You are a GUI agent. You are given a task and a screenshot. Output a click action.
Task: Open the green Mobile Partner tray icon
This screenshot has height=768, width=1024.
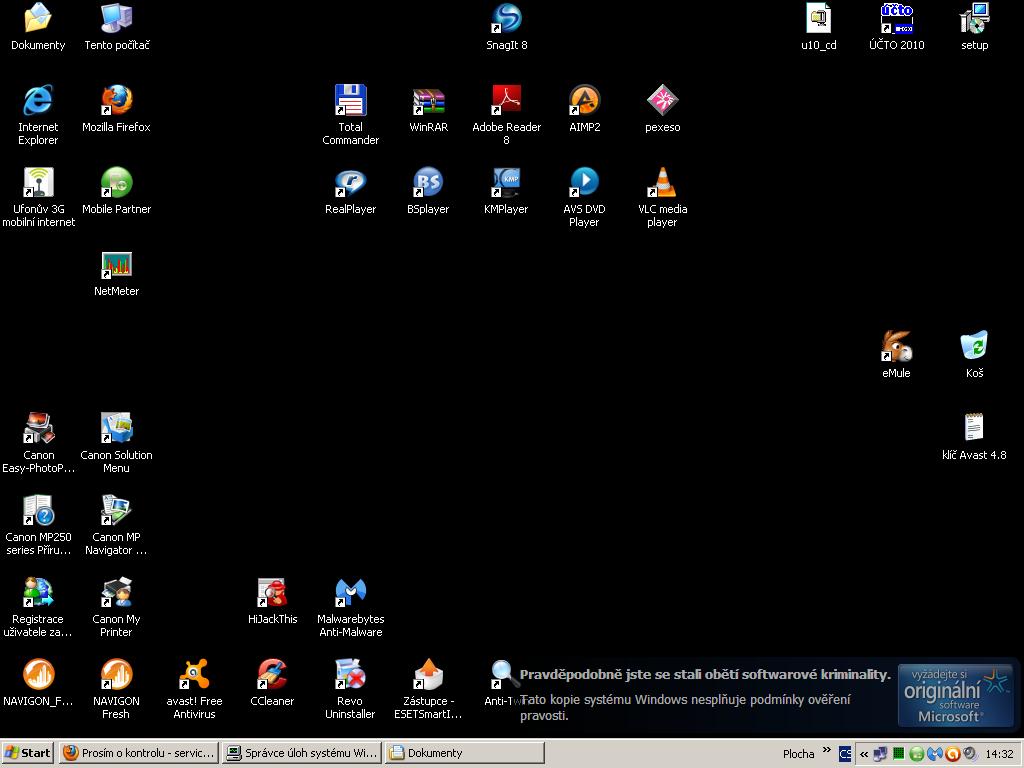pos(916,754)
